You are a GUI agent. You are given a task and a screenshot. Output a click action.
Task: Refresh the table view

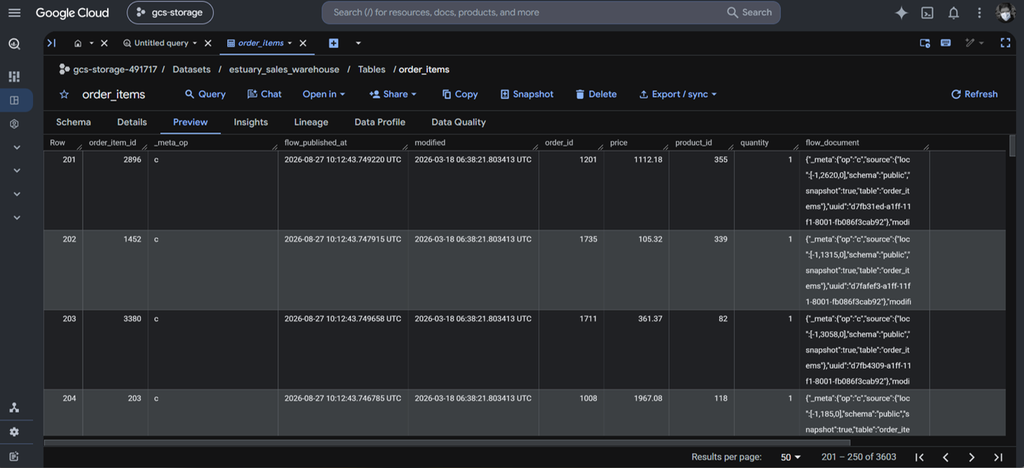pos(974,95)
